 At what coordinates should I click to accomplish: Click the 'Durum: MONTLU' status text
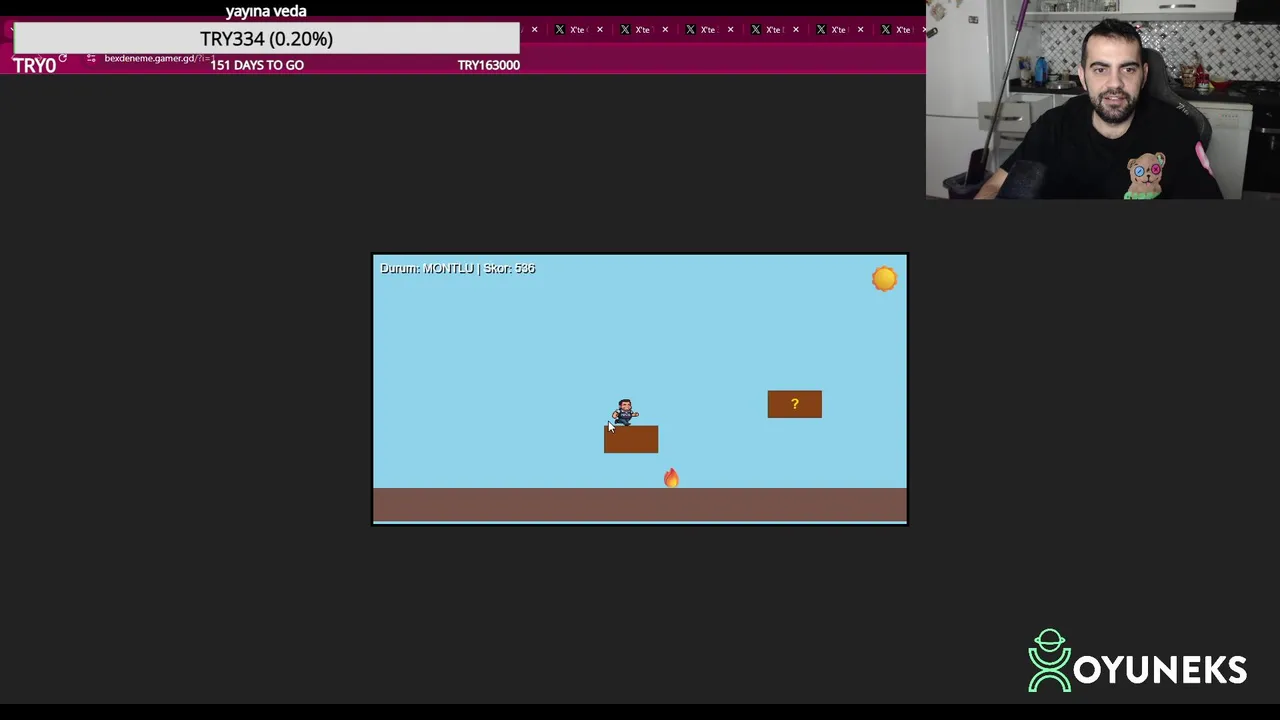point(427,268)
